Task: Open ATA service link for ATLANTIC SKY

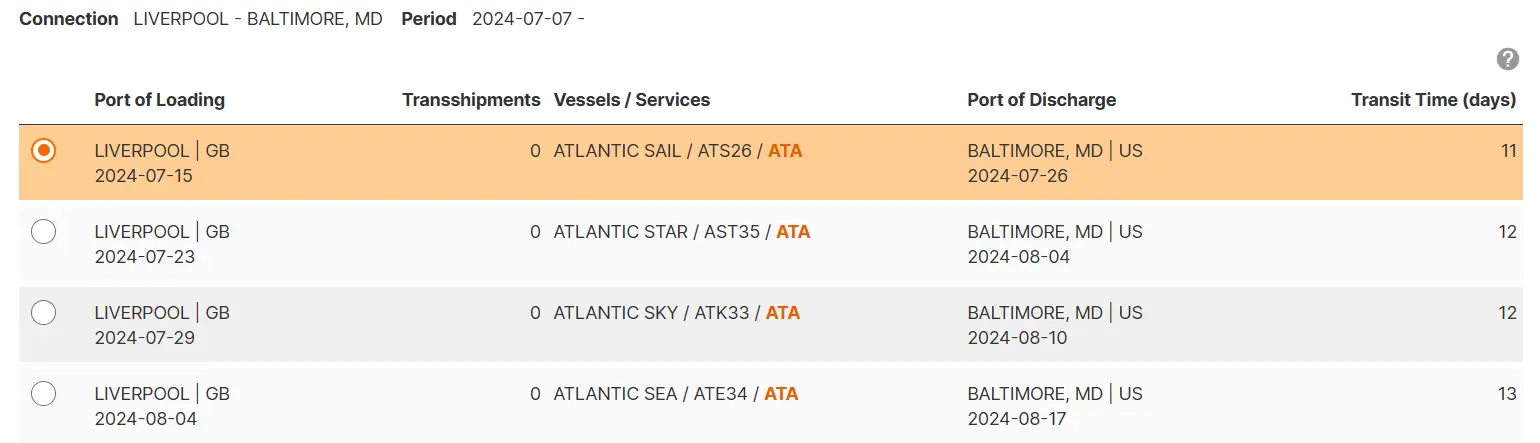Action: click(x=783, y=313)
